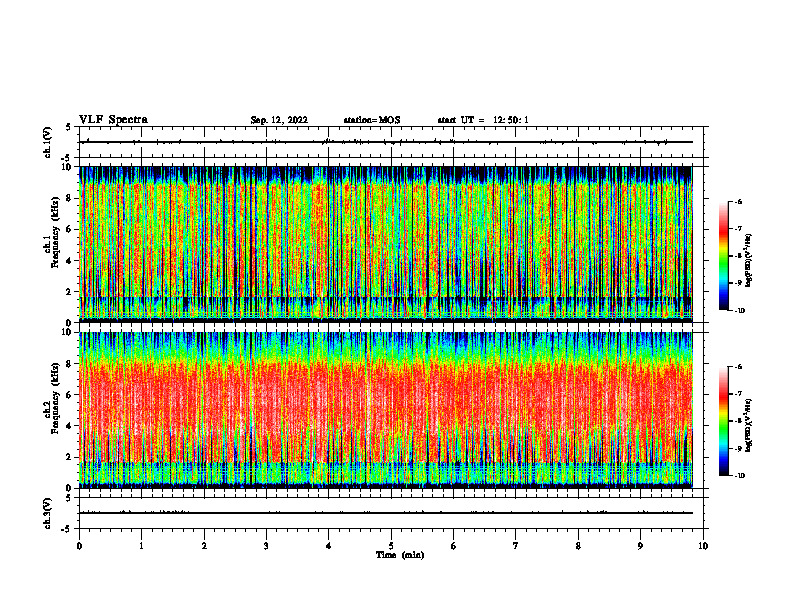792x612 pixels.
Task: Click the ch.3 voltage waveform trace
Action: [x=386, y=513]
